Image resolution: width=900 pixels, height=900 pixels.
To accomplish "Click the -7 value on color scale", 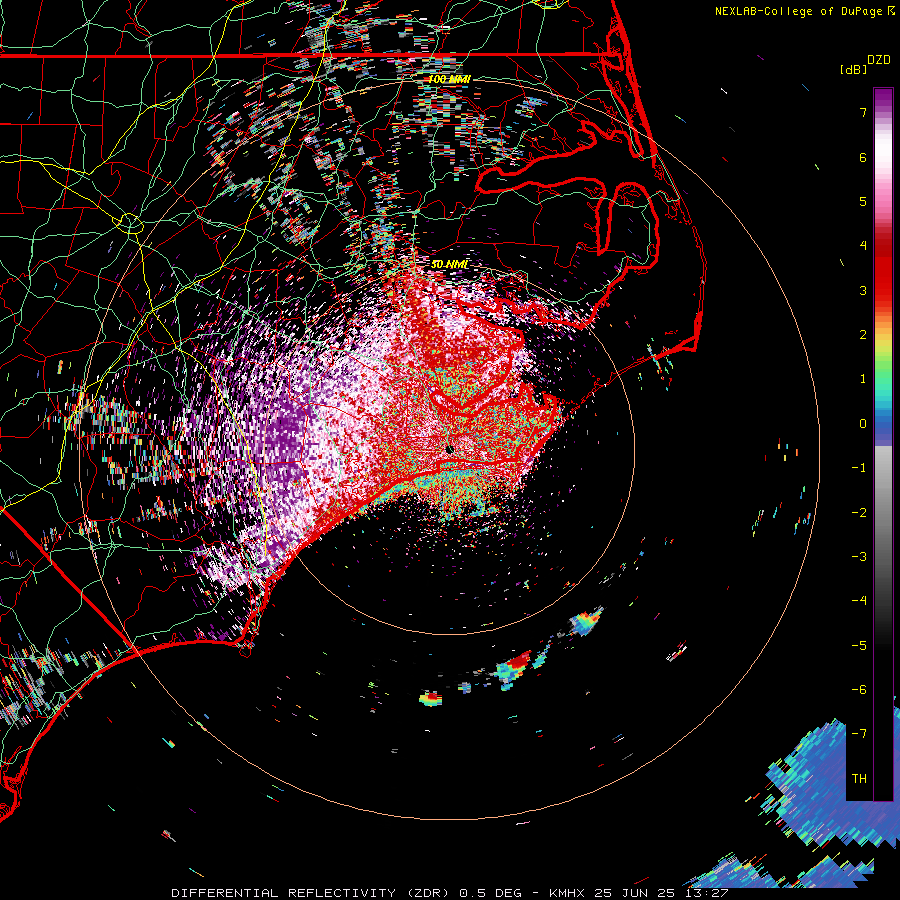I will tap(859, 734).
